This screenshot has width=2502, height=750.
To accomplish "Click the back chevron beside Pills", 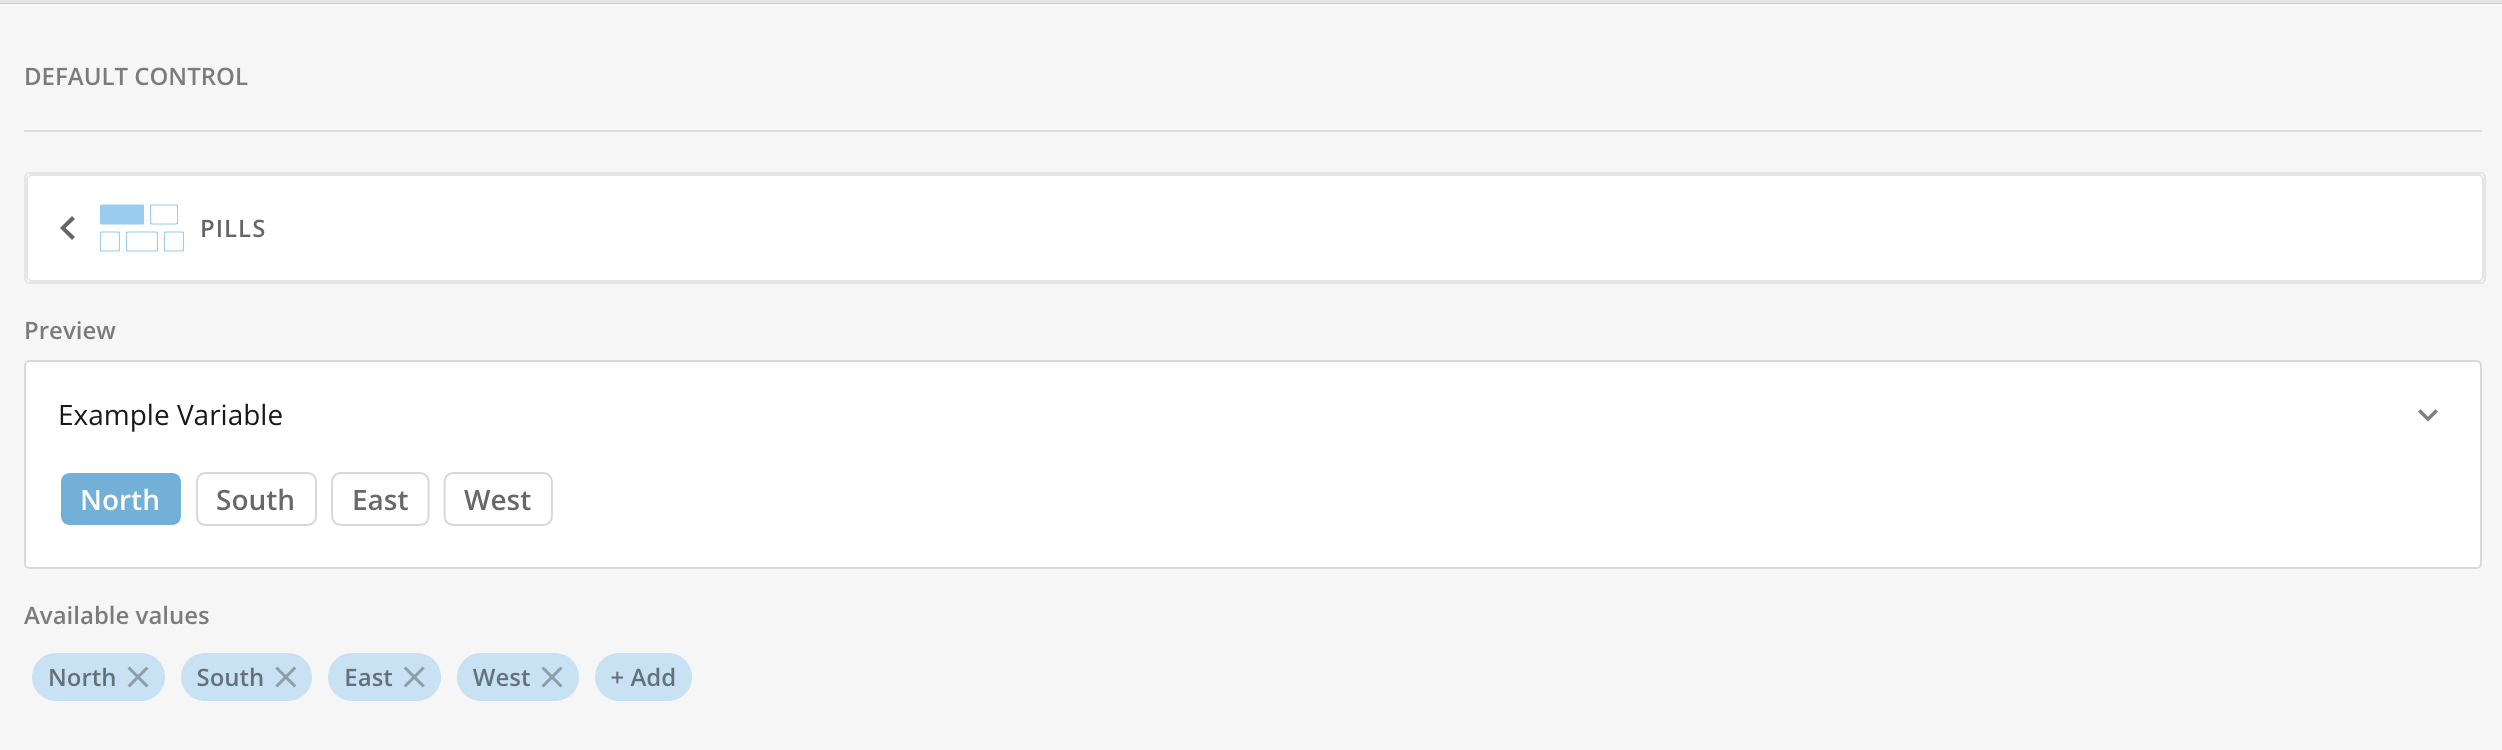I will point(68,229).
